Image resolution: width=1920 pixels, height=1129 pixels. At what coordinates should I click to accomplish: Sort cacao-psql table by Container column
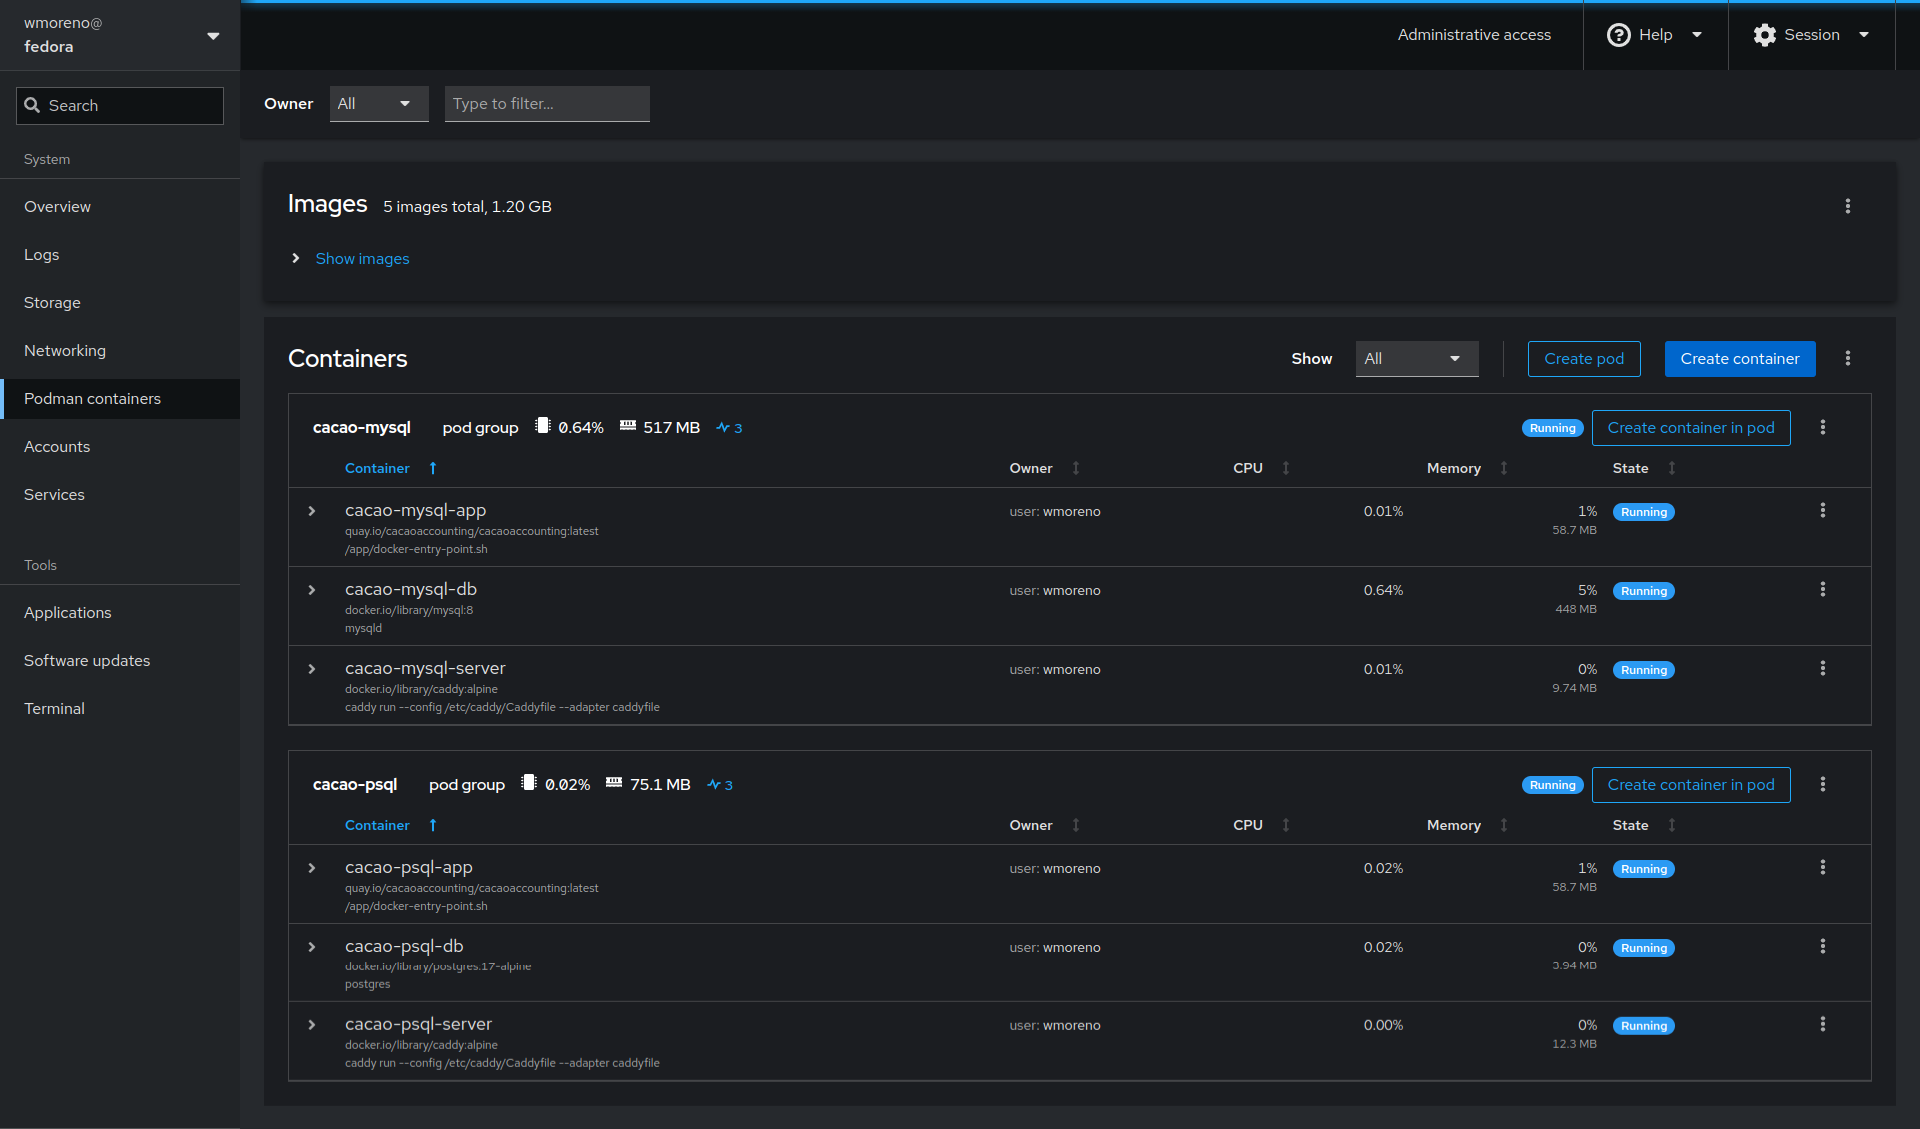pos(391,825)
